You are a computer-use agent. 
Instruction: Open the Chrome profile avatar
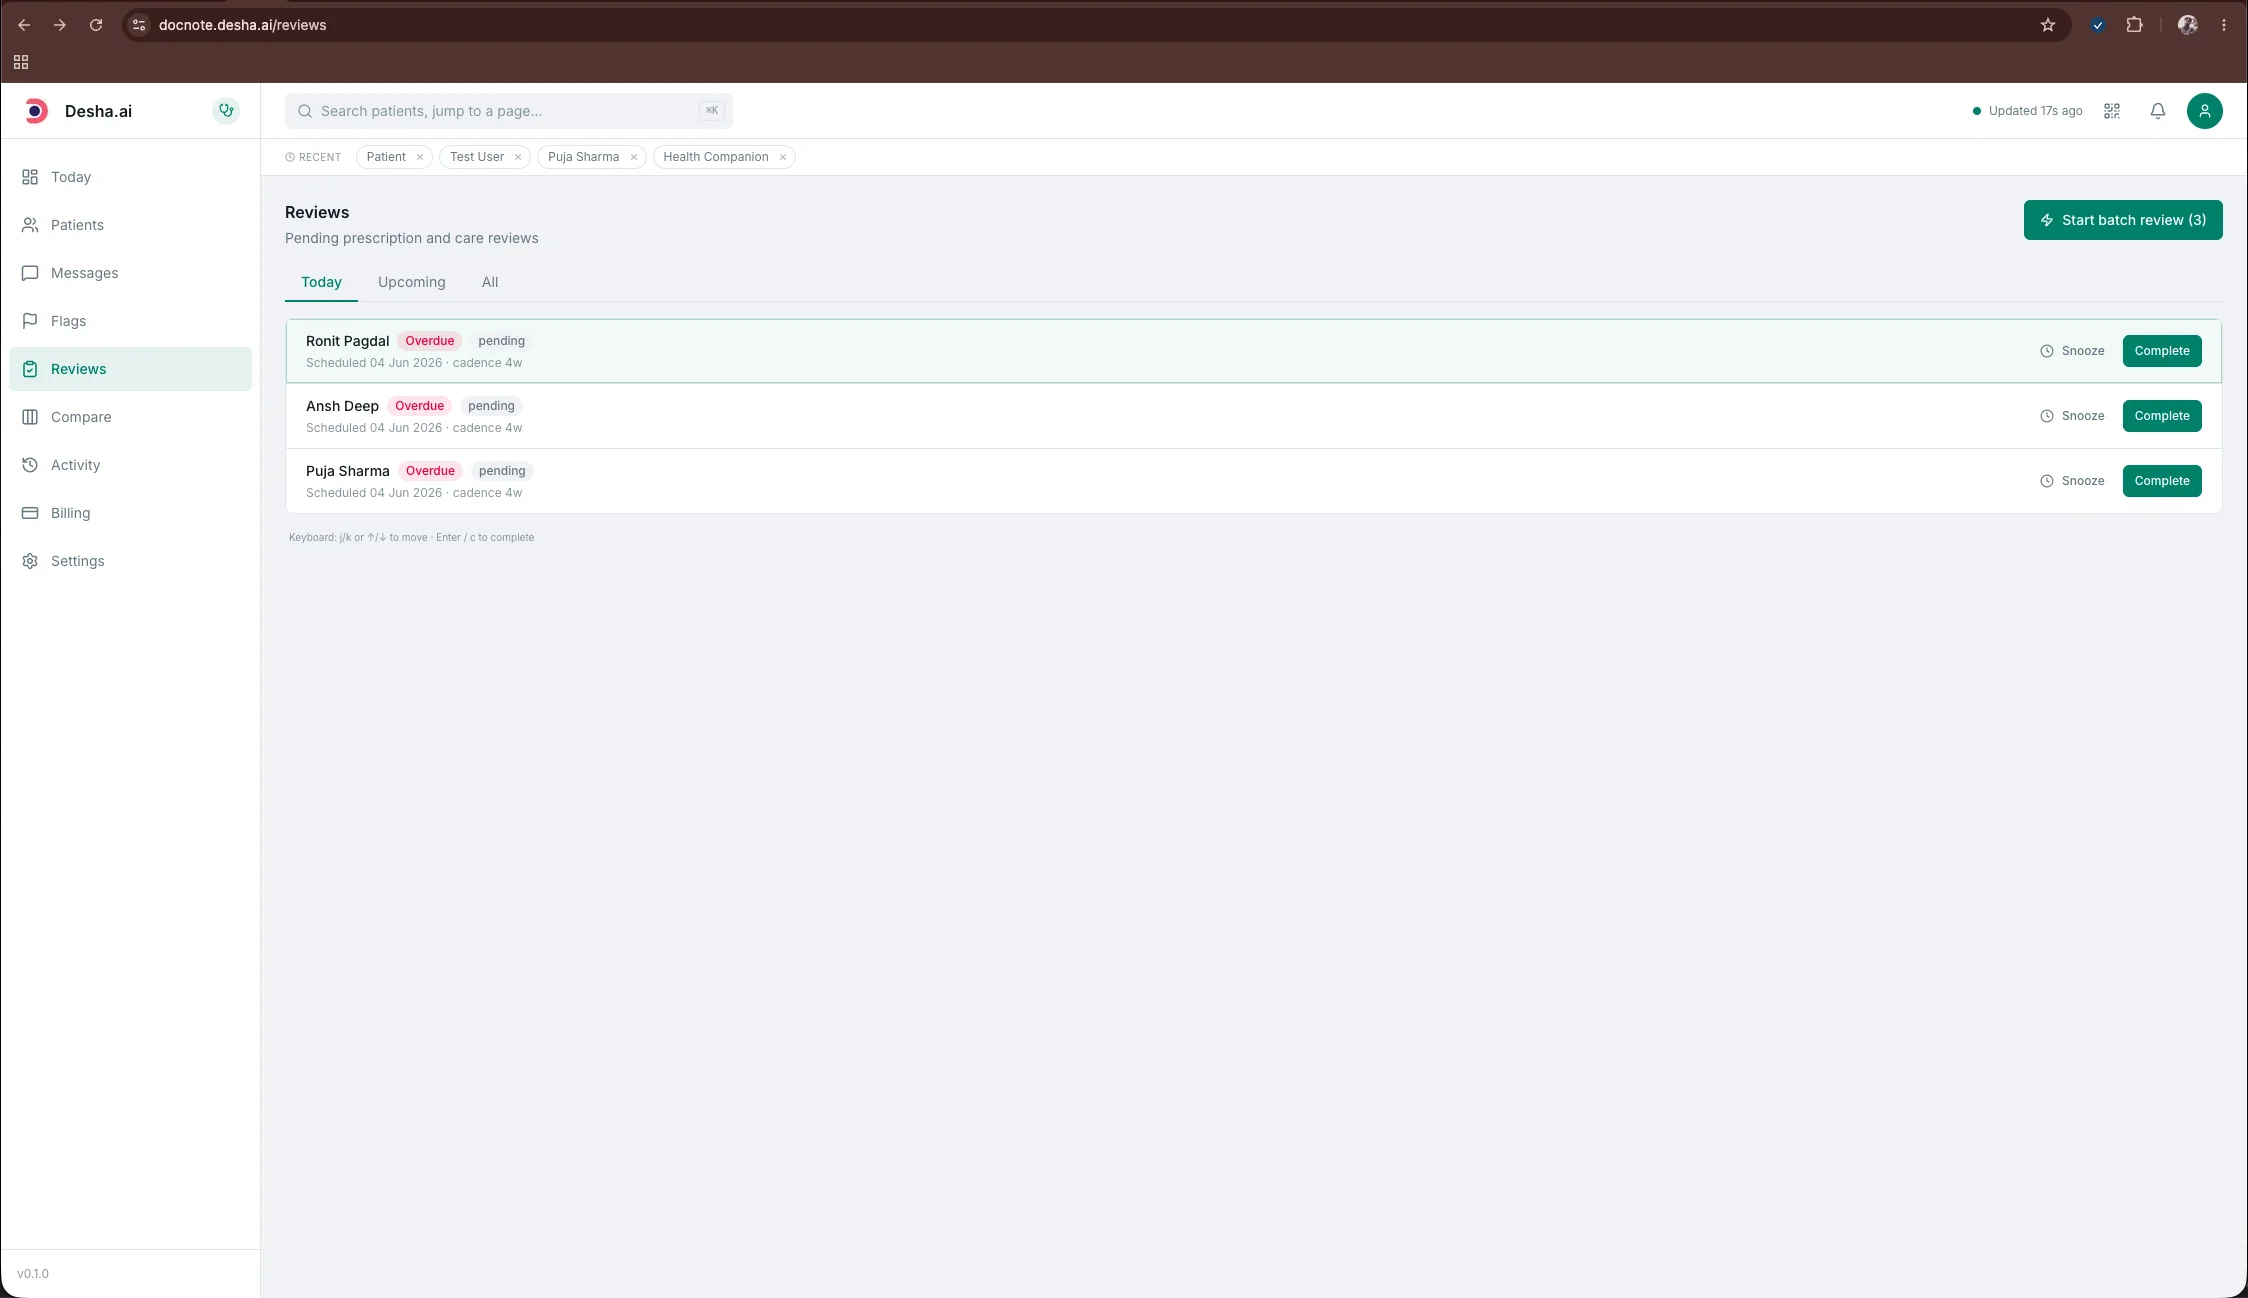pyautogui.click(x=2188, y=25)
